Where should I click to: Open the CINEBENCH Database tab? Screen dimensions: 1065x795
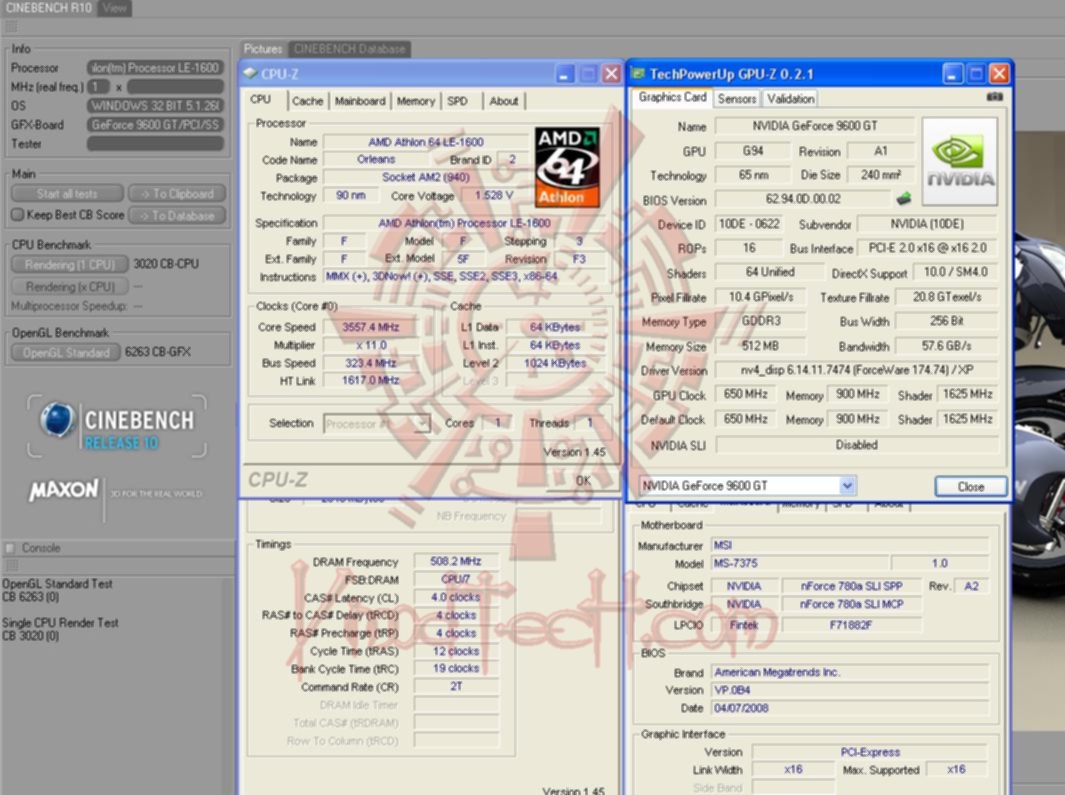(x=350, y=49)
